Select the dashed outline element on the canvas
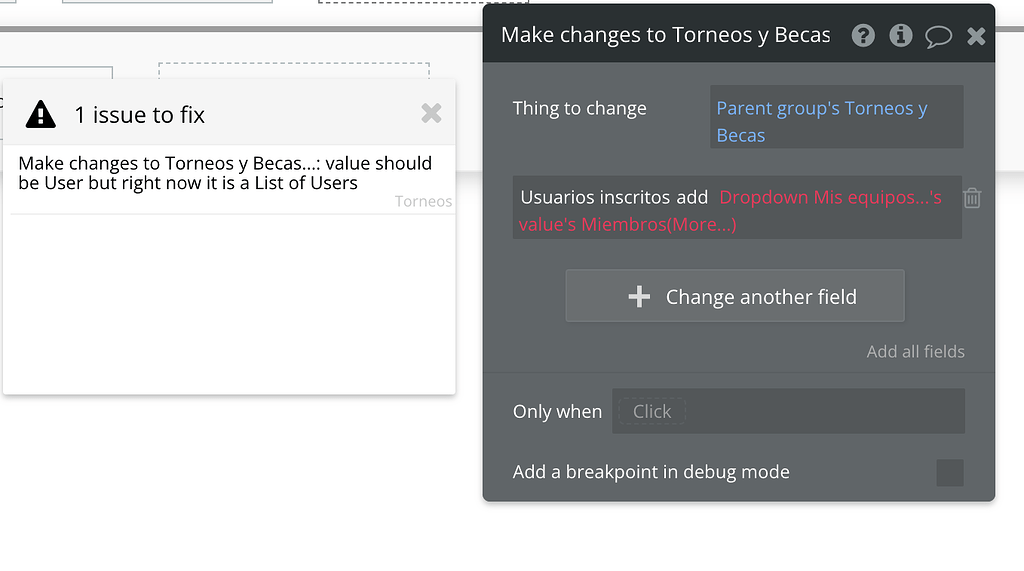Screen dimensions: 1024x571 (x=293, y=70)
